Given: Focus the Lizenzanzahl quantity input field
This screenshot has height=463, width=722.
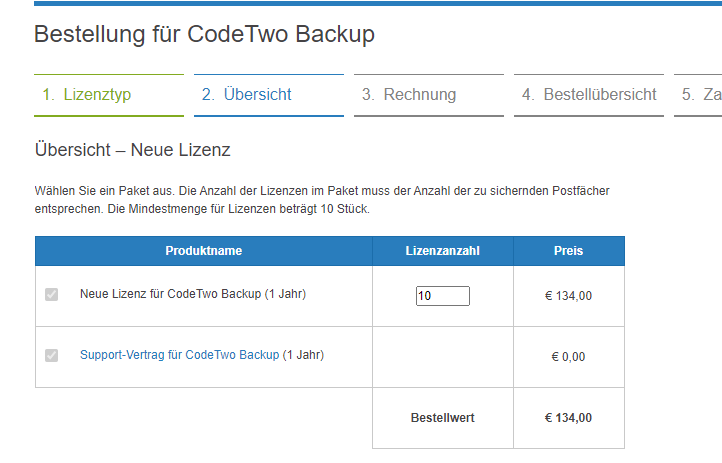Looking at the screenshot, I should [x=443, y=296].
